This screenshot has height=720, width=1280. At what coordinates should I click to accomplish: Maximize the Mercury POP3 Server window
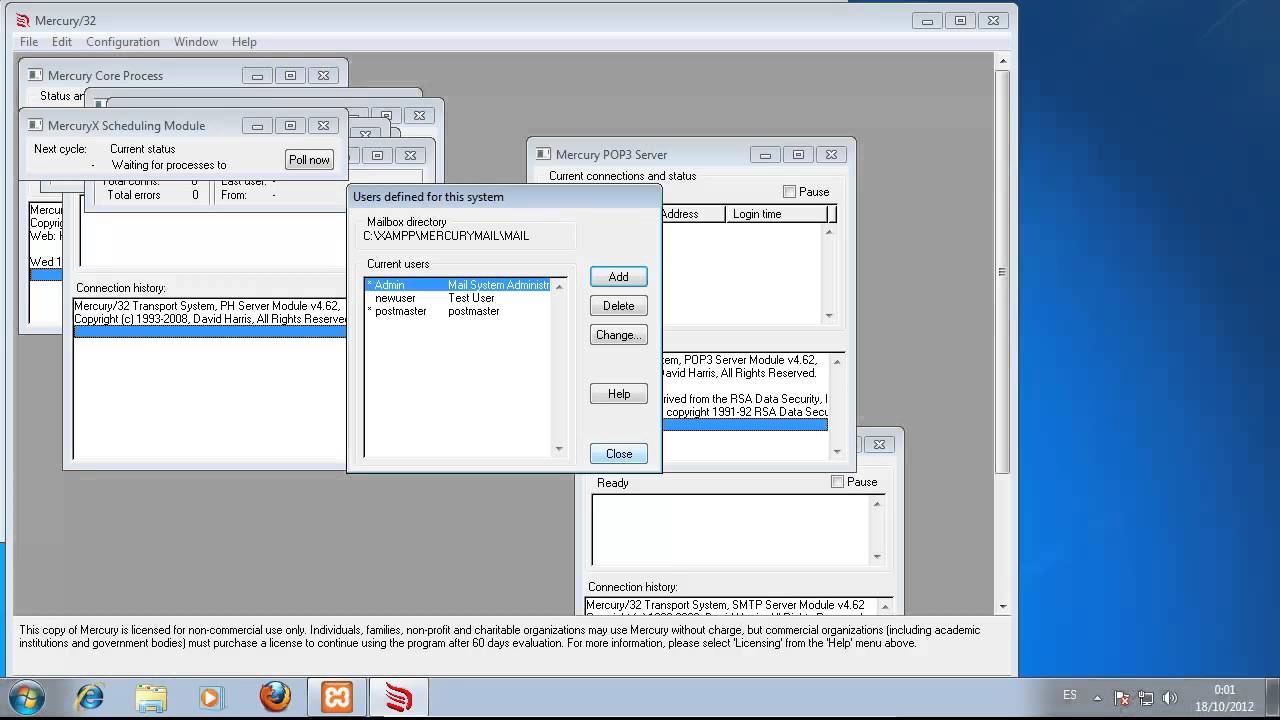point(798,155)
